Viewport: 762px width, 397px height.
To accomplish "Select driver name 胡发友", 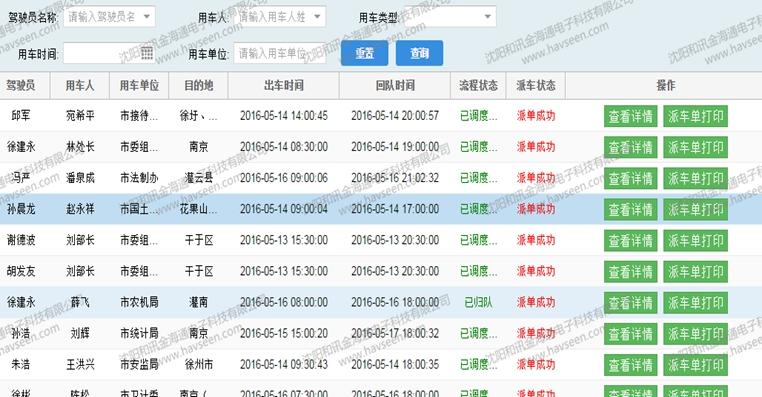I will (21, 271).
